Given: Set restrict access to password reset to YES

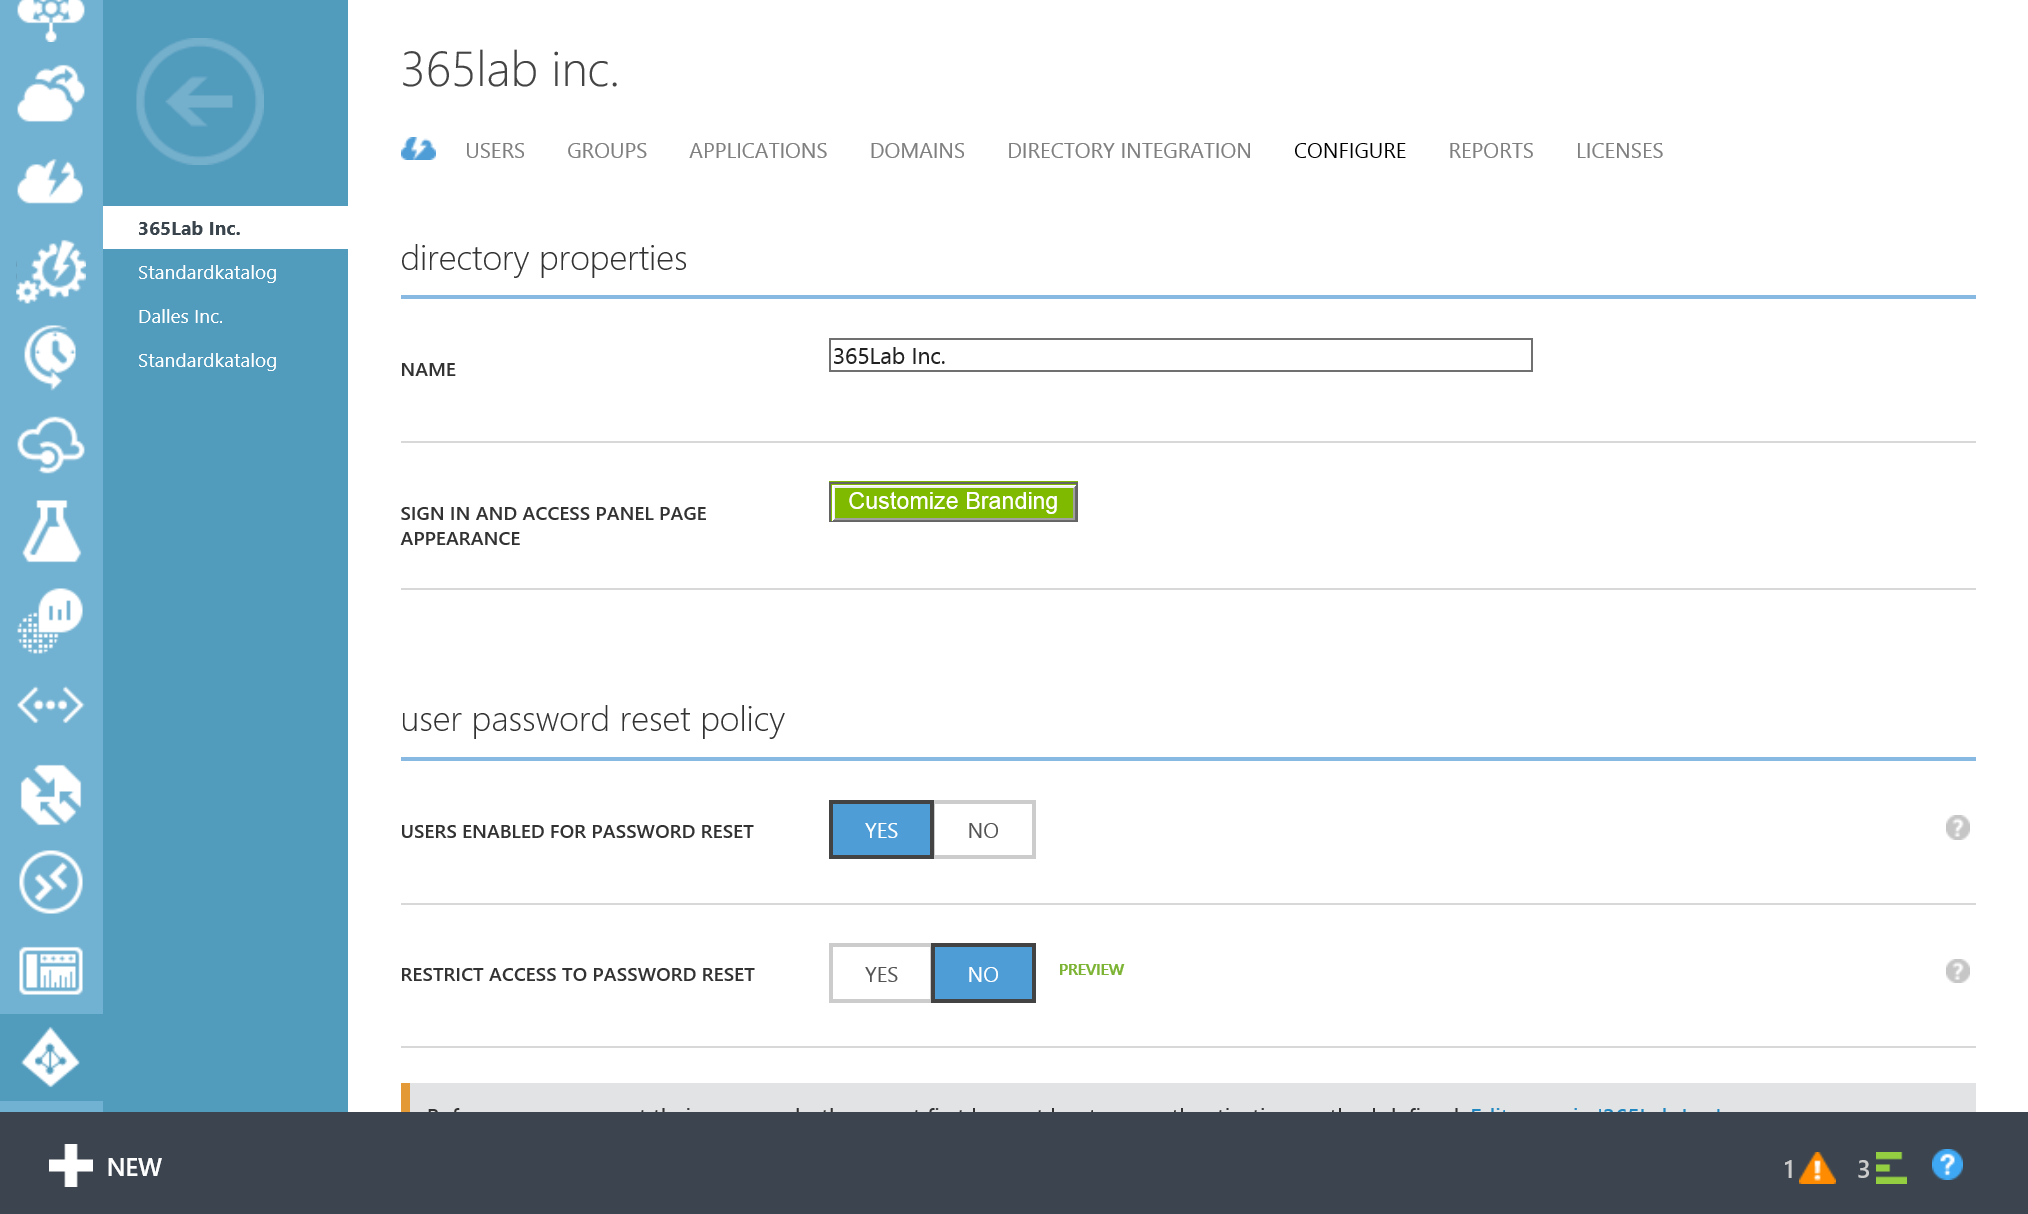Looking at the screenshot, I should (881, 974).
